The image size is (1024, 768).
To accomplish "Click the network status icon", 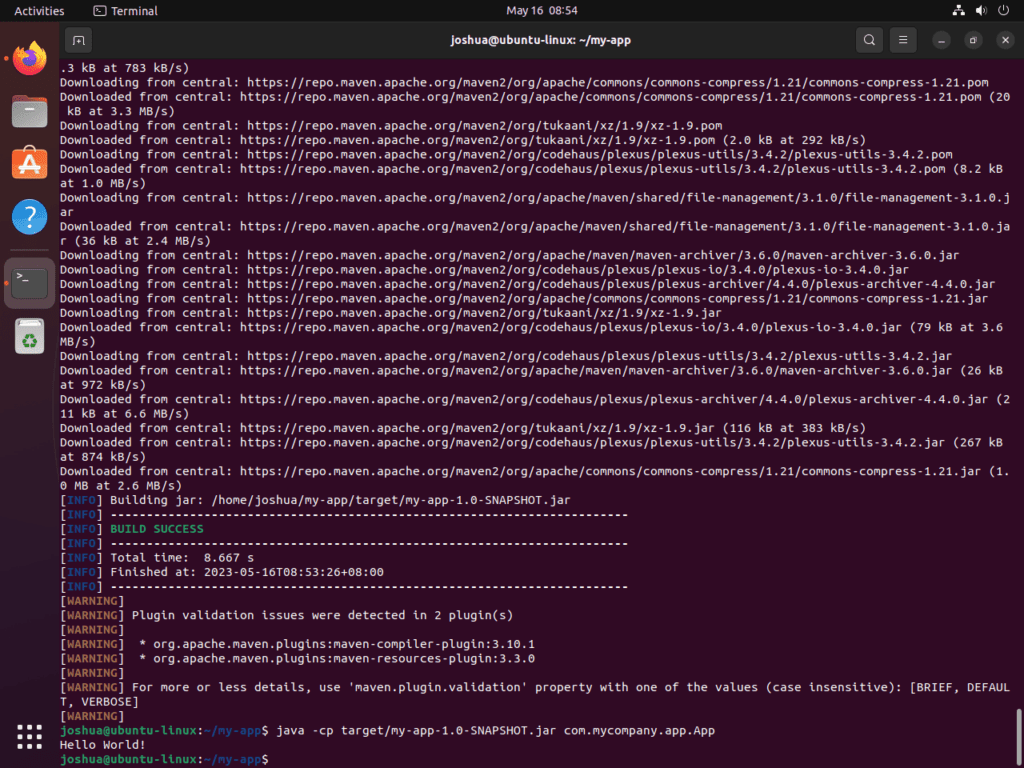I will [x=958, y=10].
